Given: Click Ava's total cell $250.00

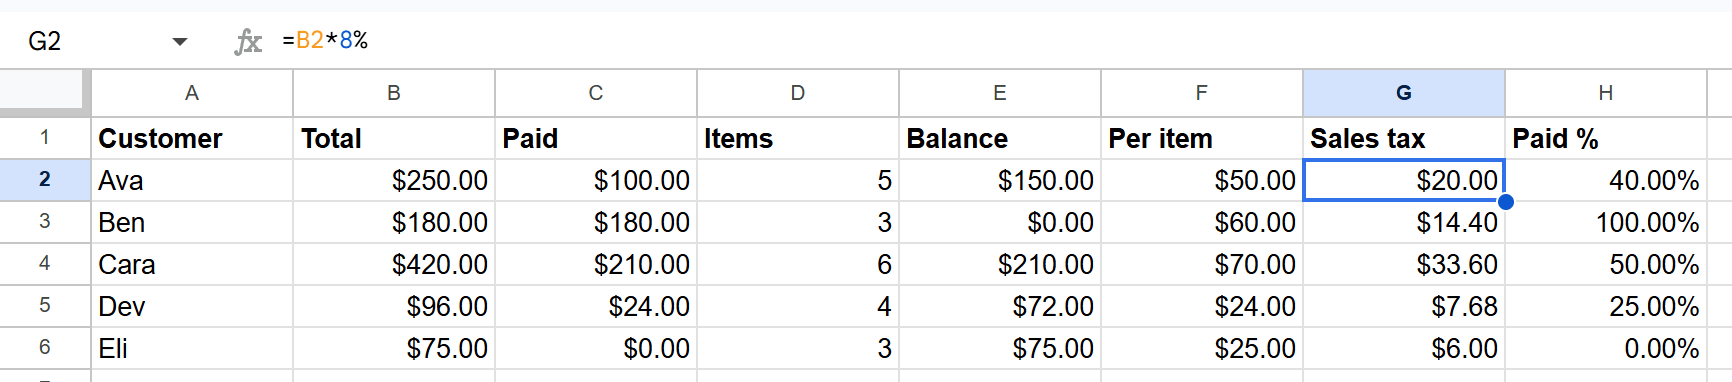Looking at the screenshot, I should 394,180.
